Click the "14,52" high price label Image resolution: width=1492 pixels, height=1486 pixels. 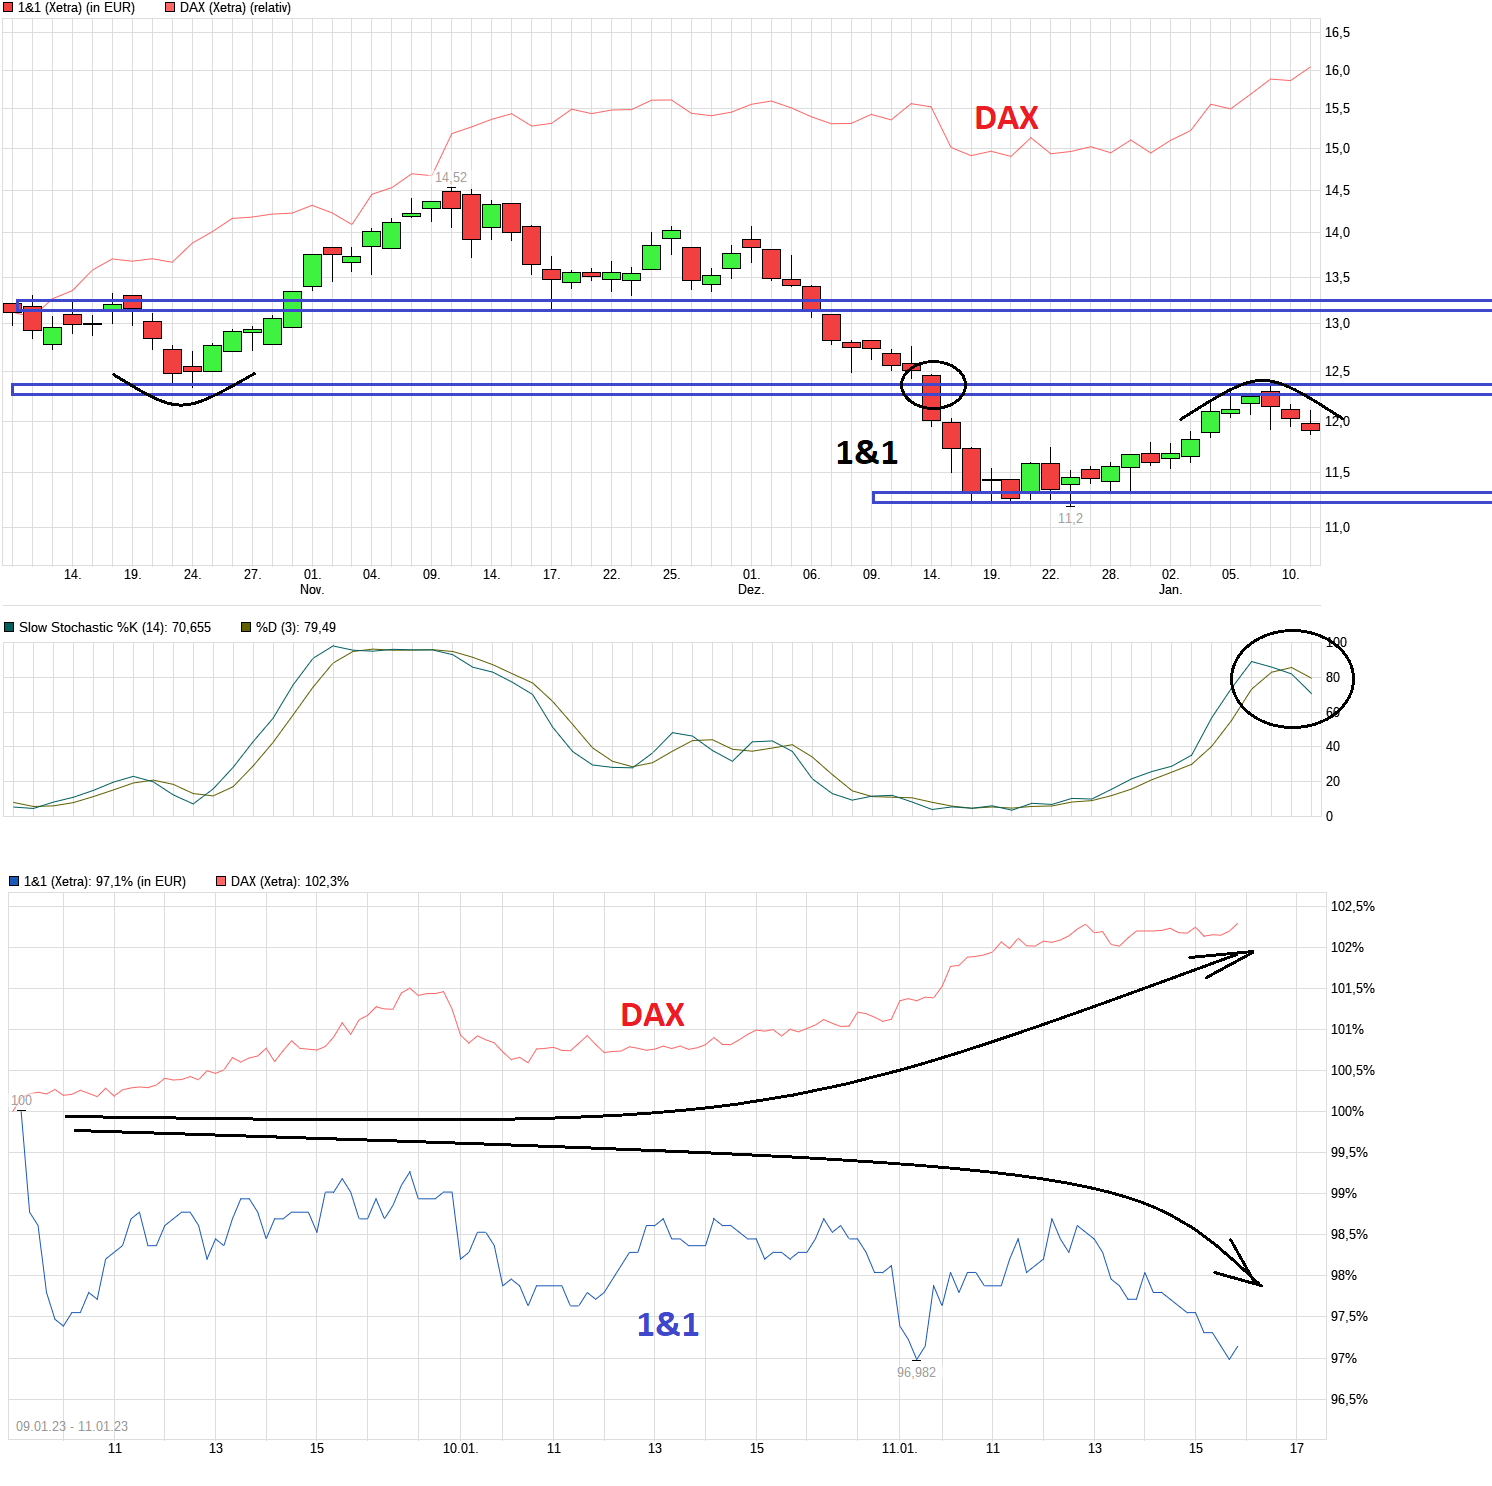451,178
